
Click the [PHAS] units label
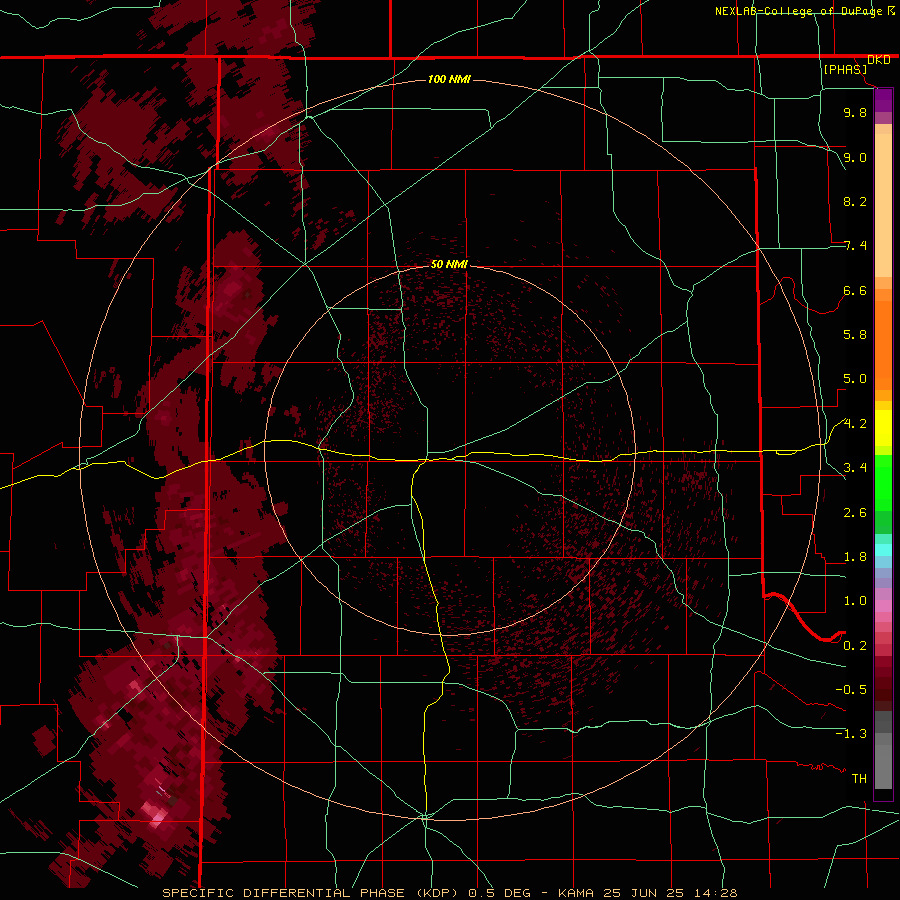(845, 69)
